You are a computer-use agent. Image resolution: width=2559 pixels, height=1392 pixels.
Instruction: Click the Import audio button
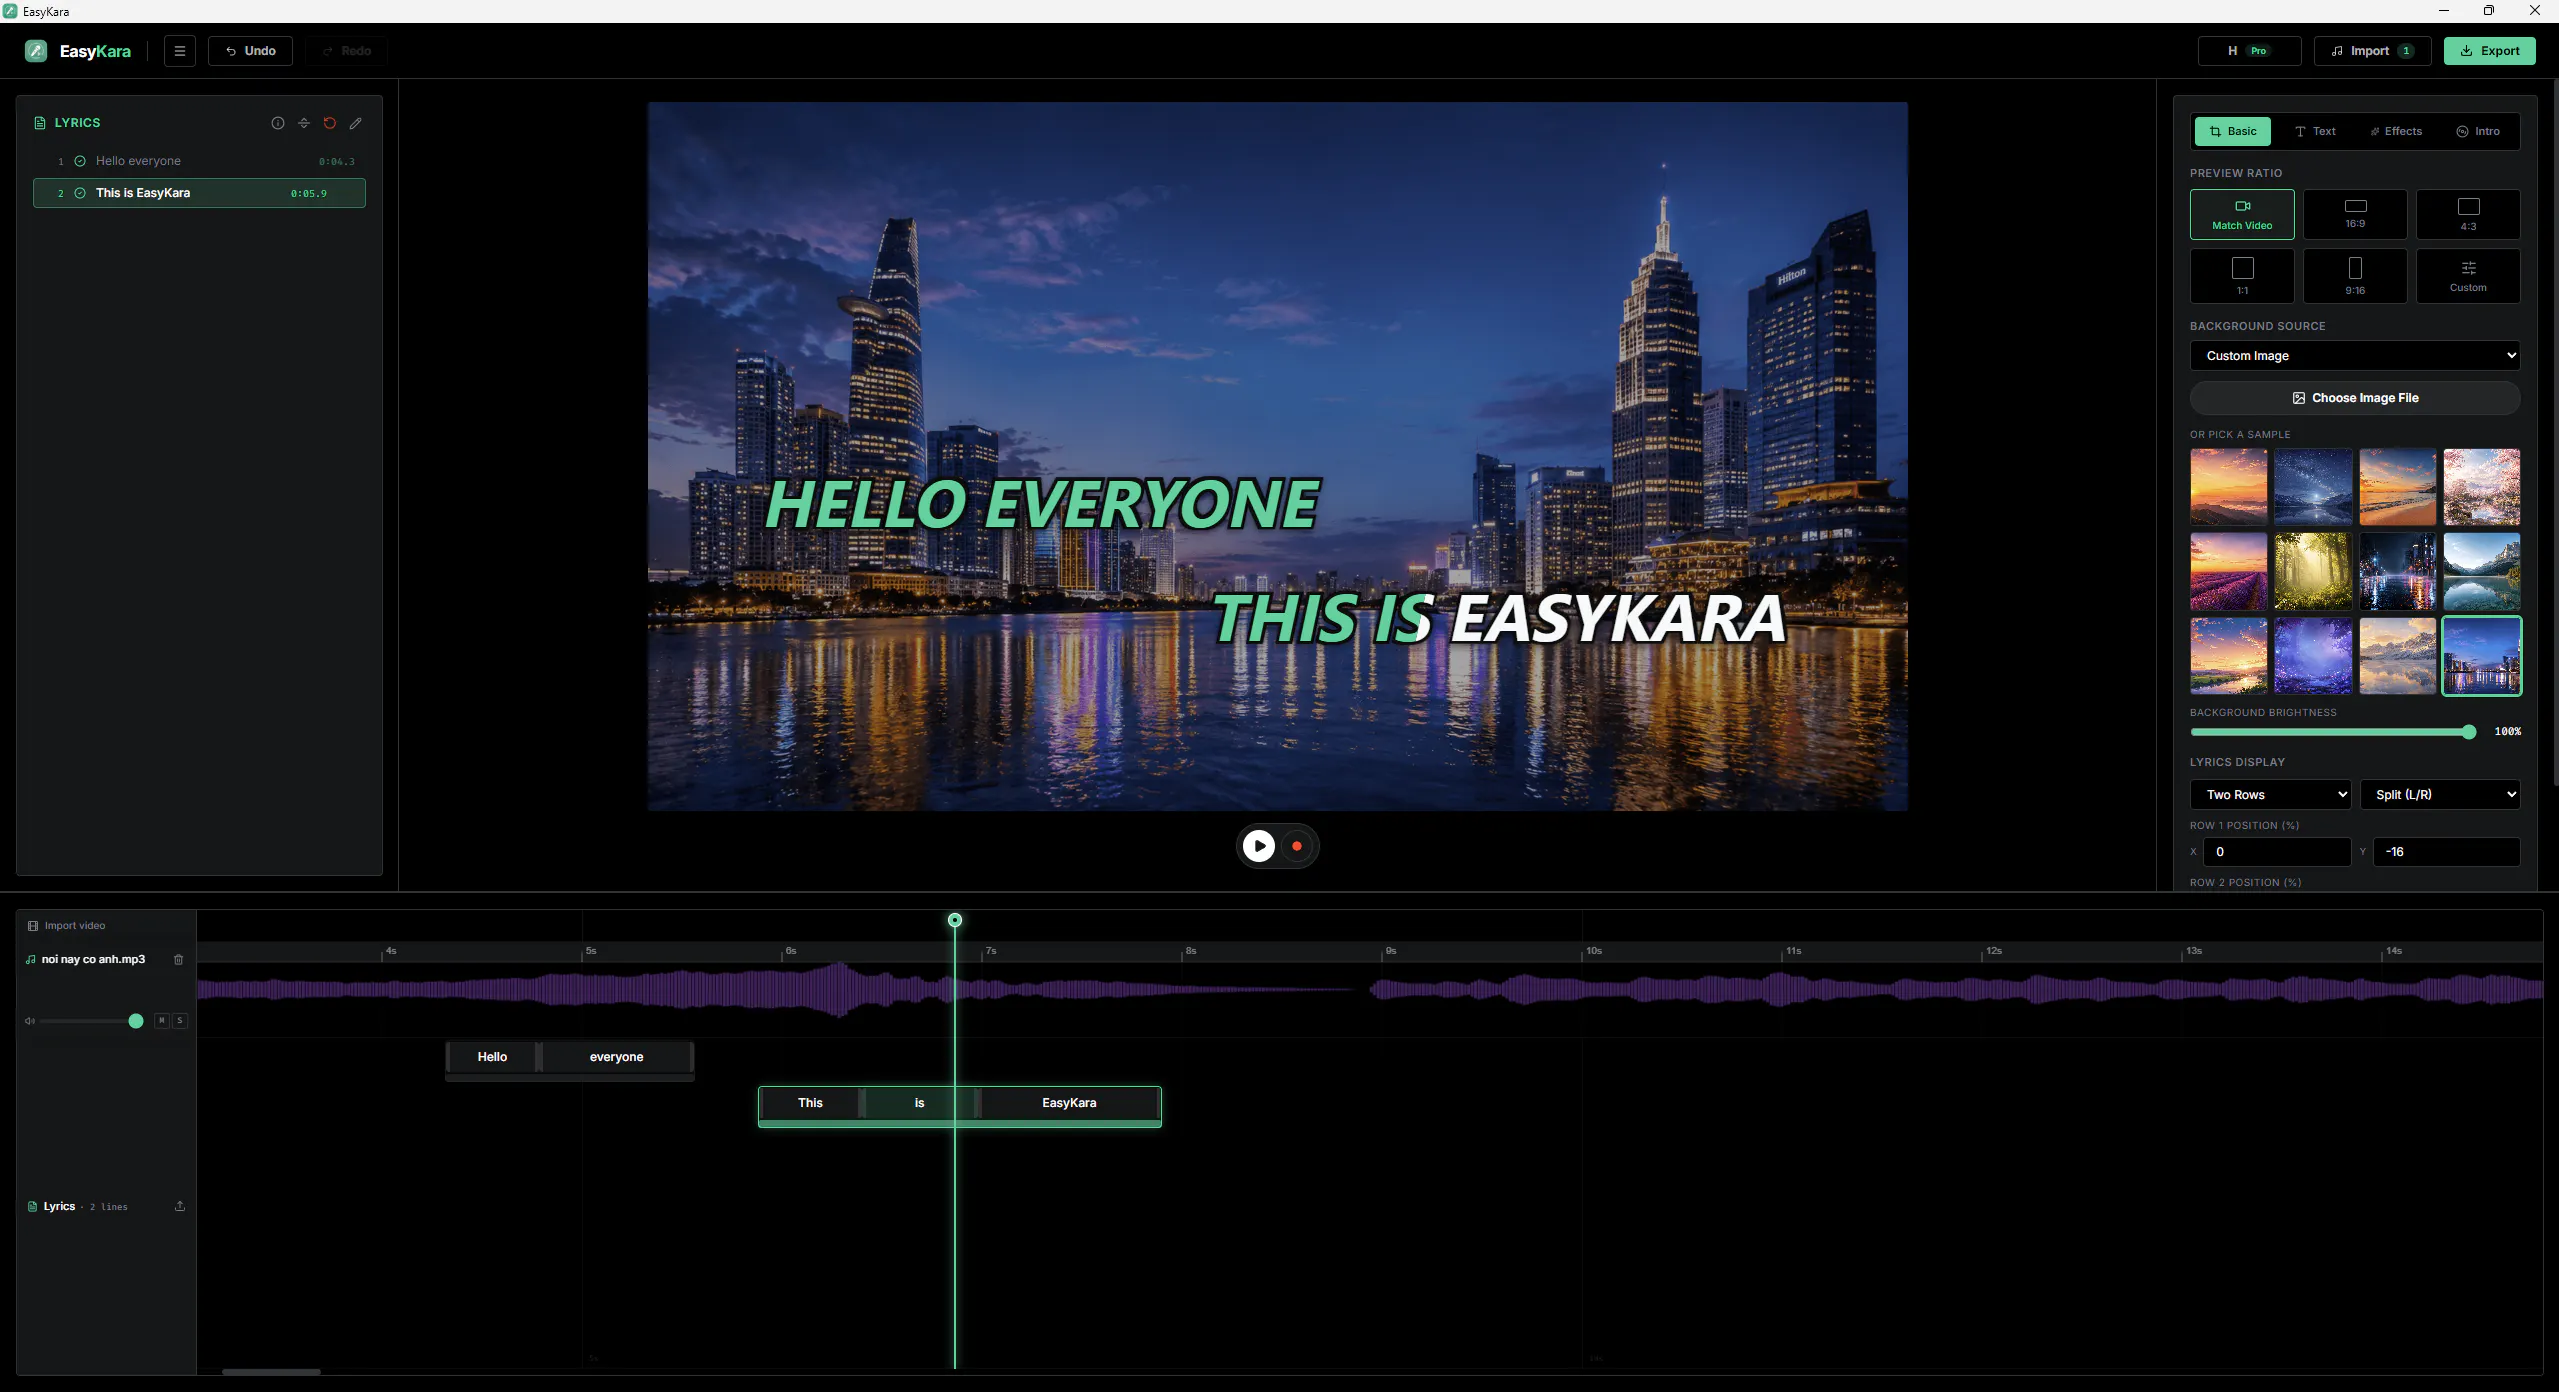point(2372,51)
